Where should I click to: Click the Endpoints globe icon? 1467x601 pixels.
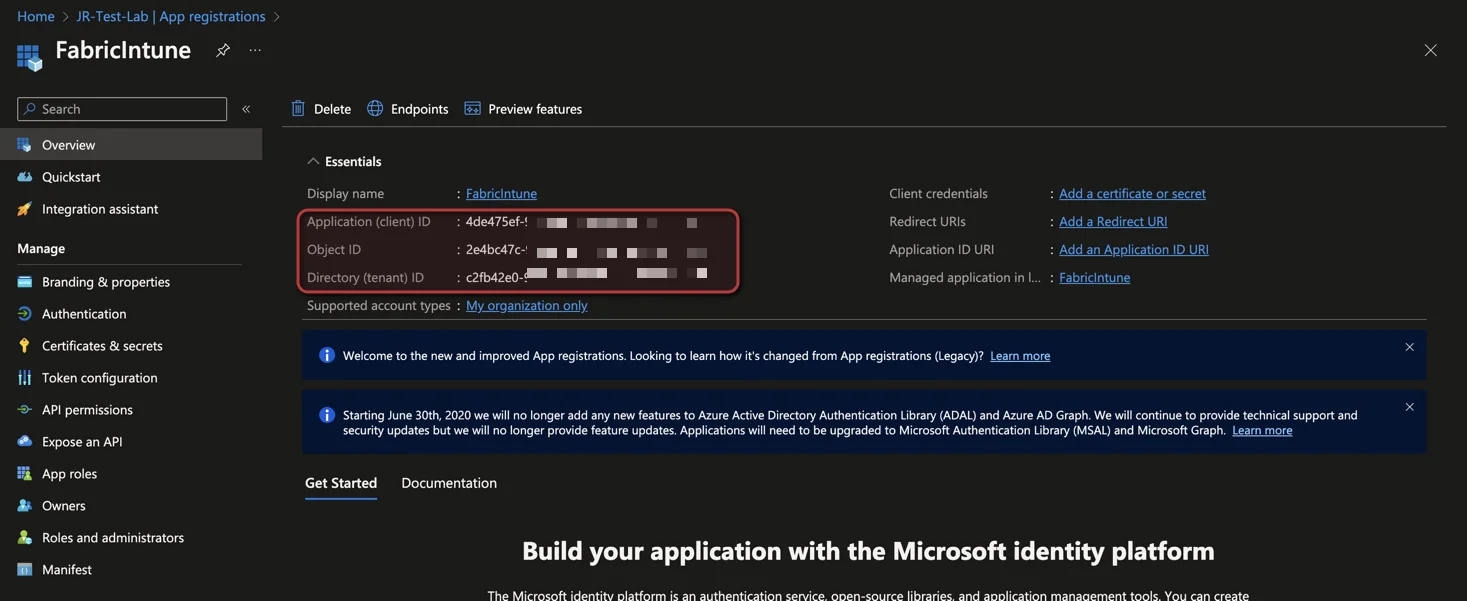tap(375, 108)
